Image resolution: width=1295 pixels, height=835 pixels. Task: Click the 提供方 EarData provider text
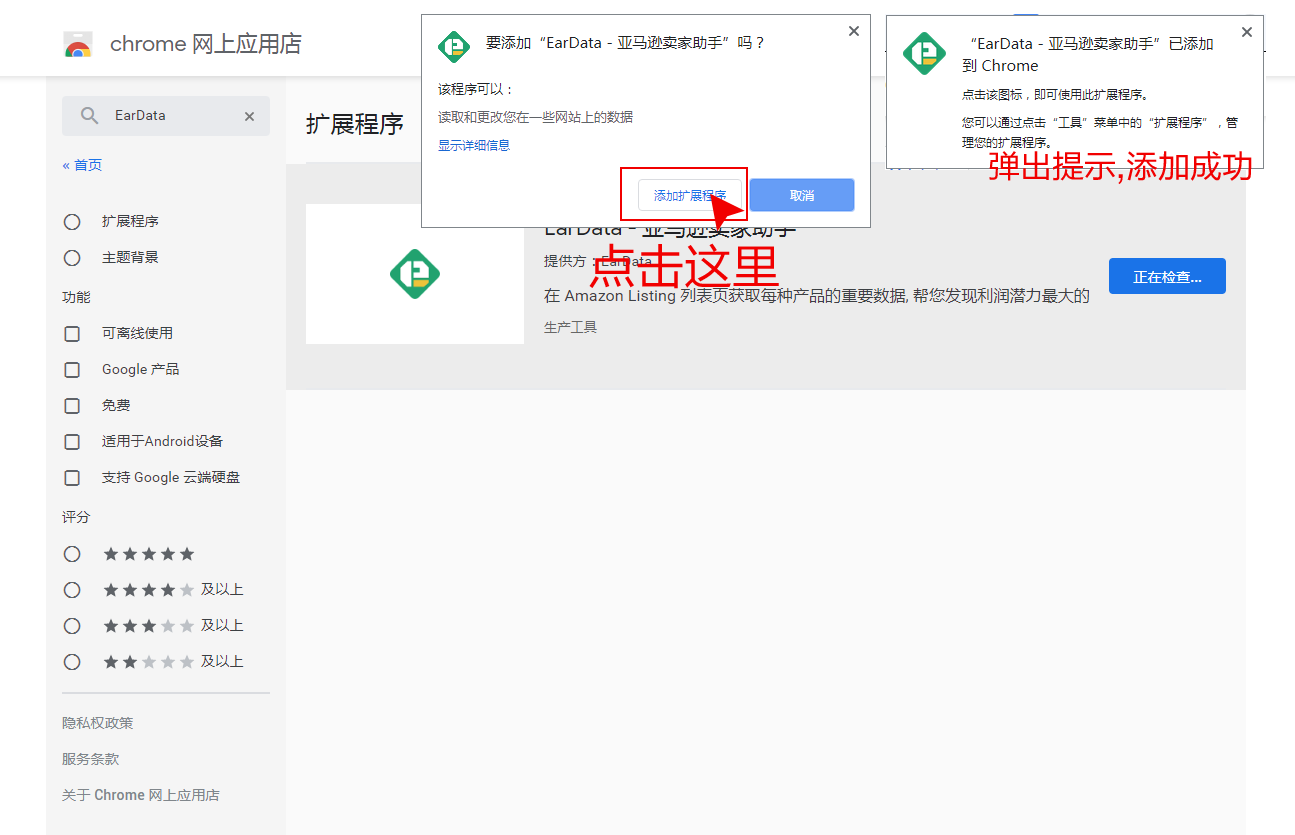click(x=598, y=261)
